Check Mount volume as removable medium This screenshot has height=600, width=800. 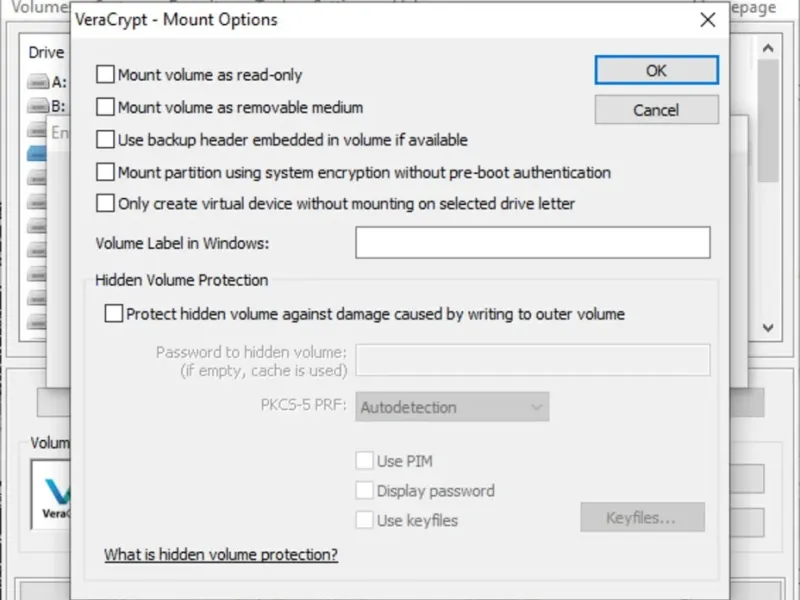tap(105, 107)
